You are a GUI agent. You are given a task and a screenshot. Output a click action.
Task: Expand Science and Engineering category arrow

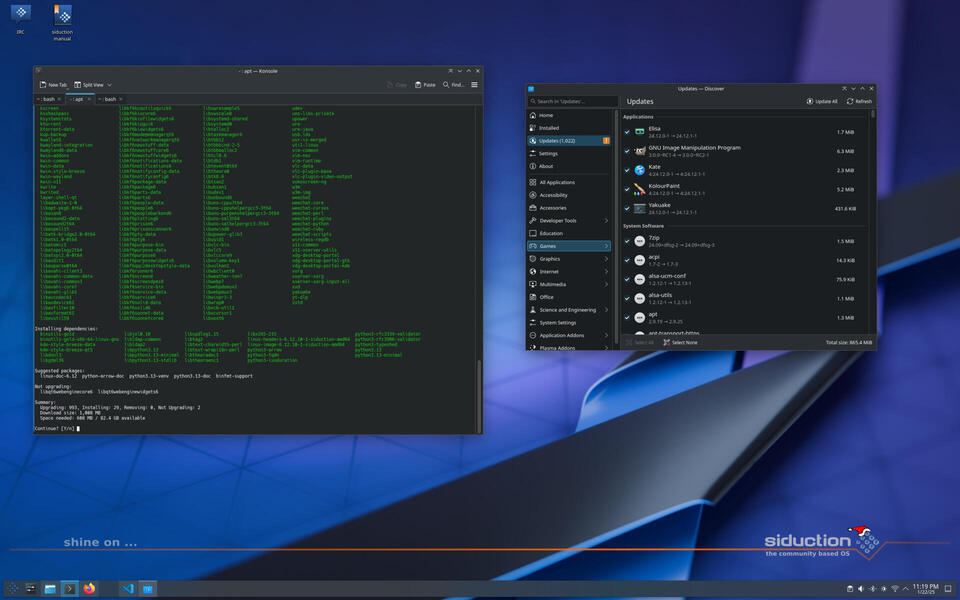tap(606, 310)
